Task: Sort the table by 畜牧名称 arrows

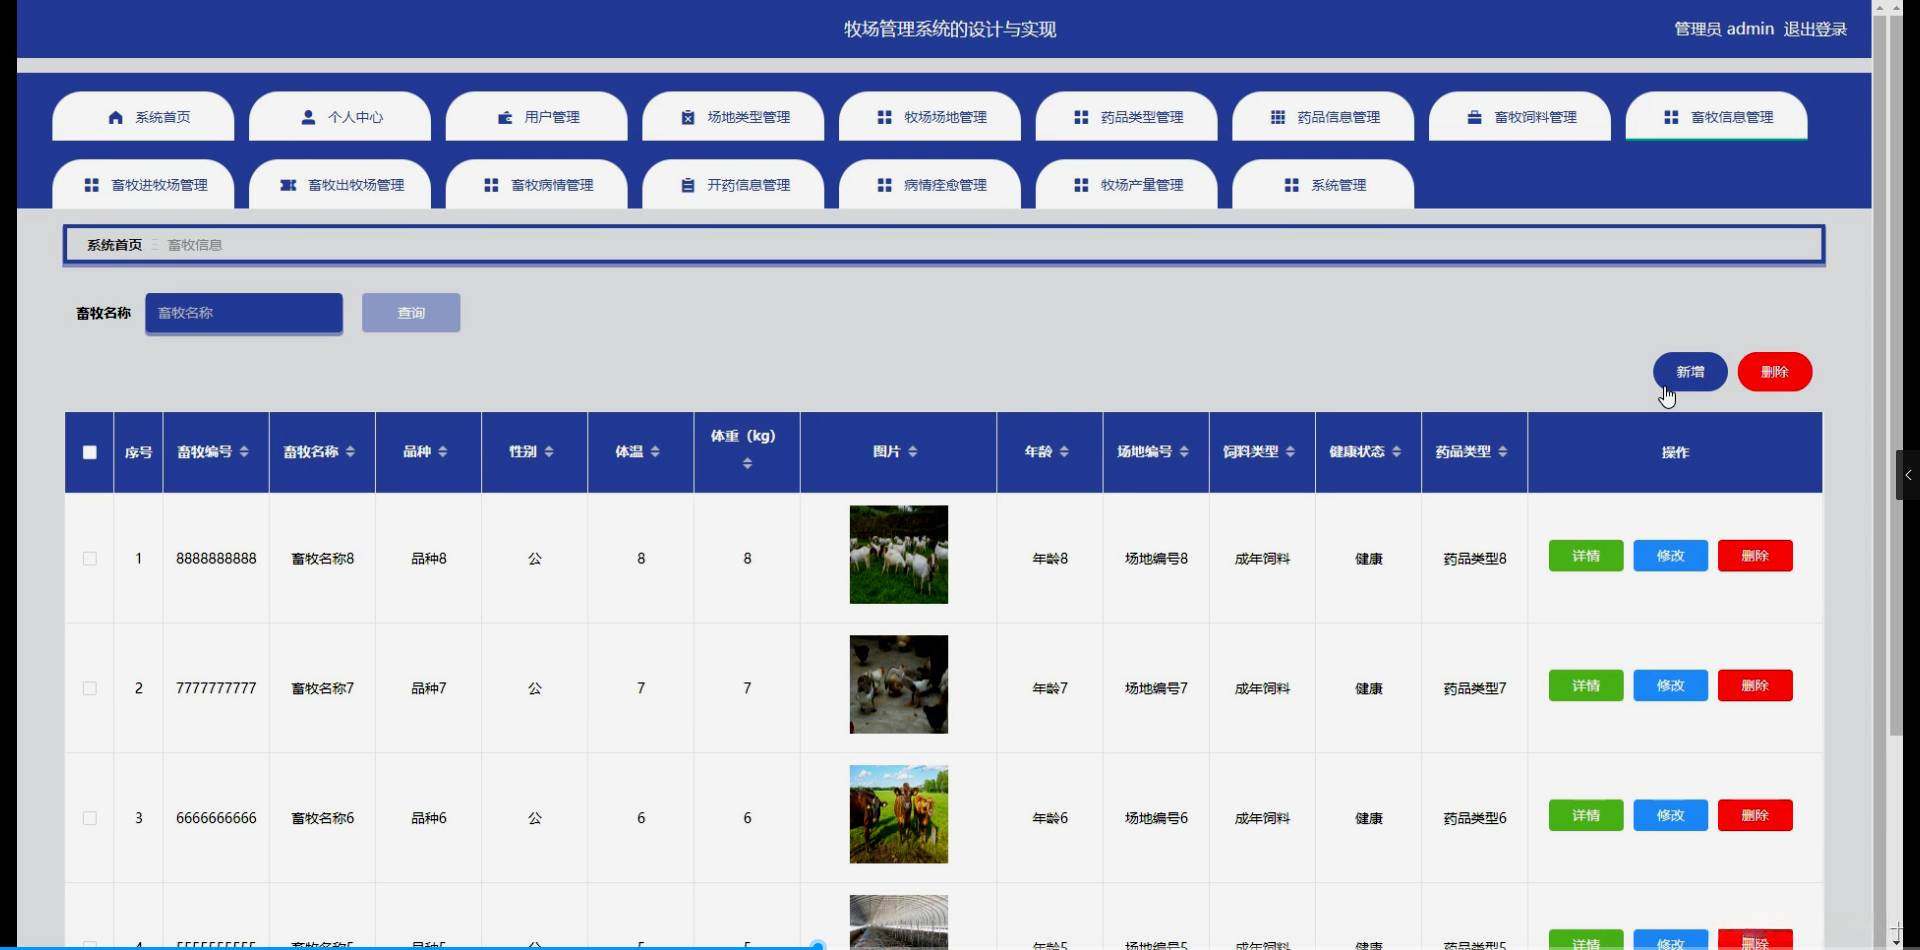Action: tap(350, 452)
